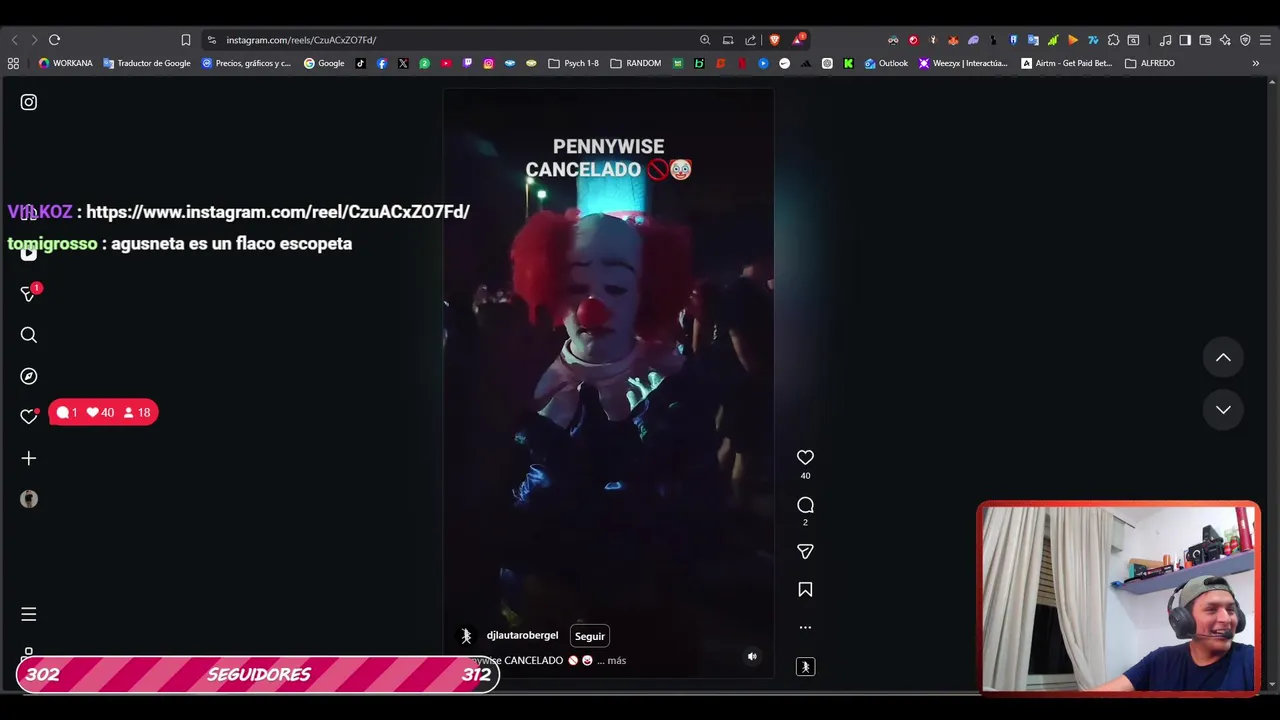Go back in browser history
This screenshot has height=720, width=1280.
pyautogui.click(x=14, y=40)
